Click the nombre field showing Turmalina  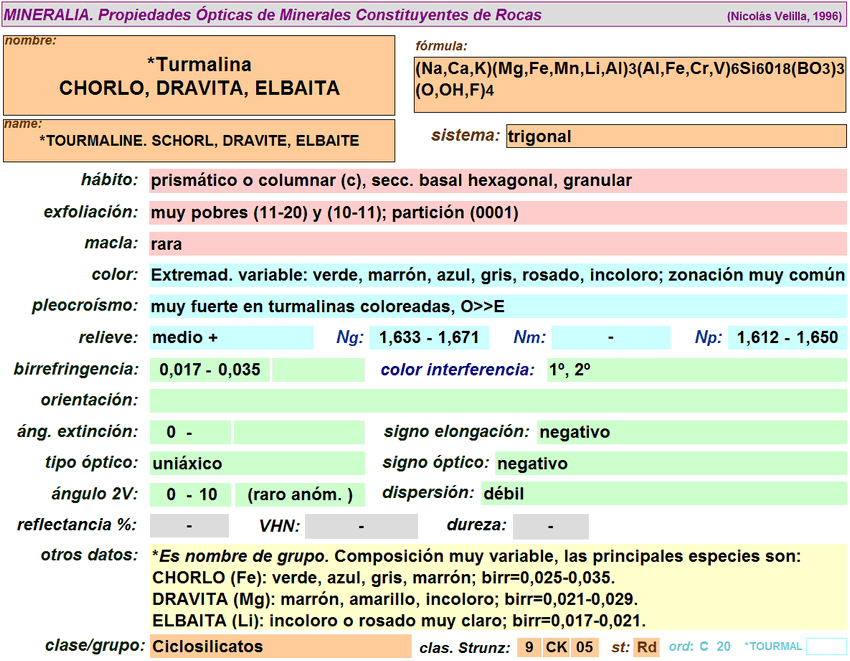199,77
